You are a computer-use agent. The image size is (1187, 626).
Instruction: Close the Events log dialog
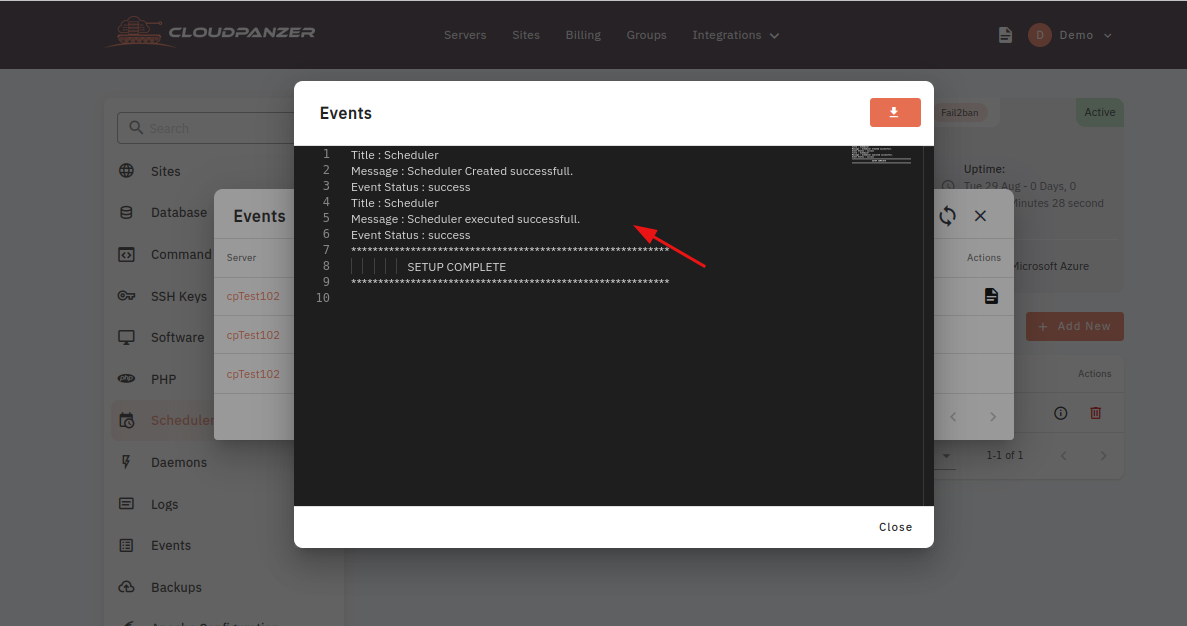point(895,527)
